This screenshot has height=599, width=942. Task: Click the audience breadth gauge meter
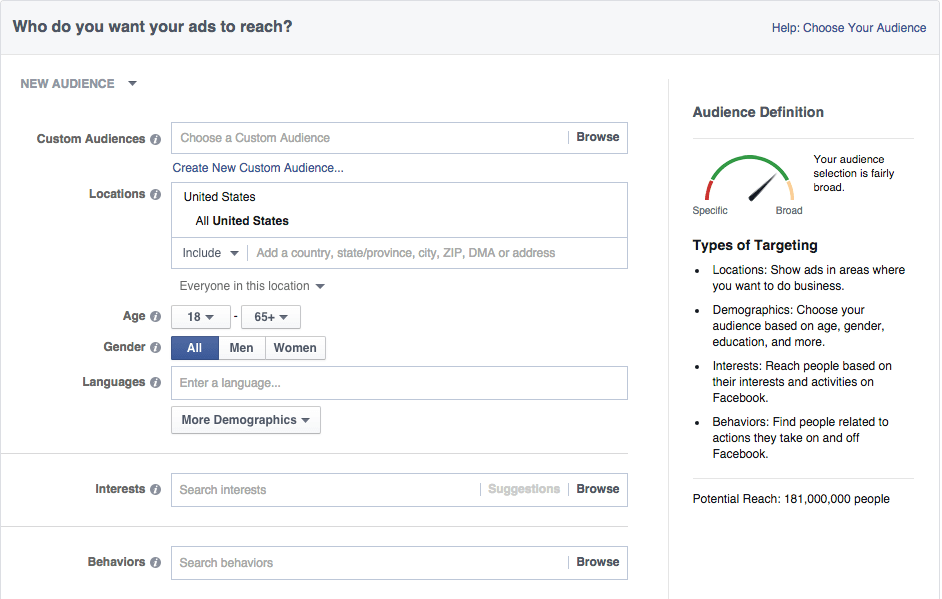tap(749, 178)
